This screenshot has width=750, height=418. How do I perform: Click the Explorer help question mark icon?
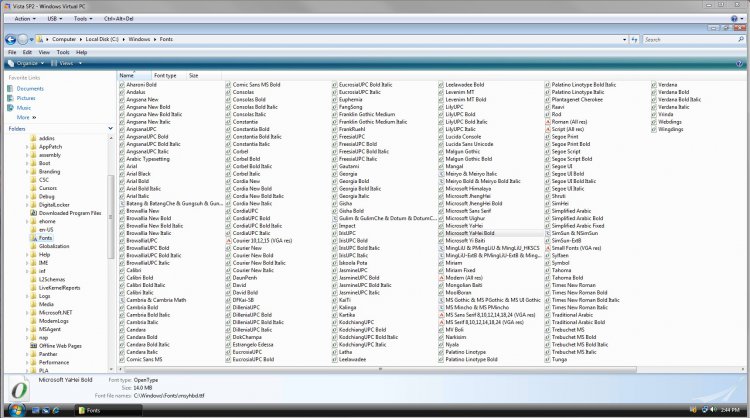tap(739, 62)
